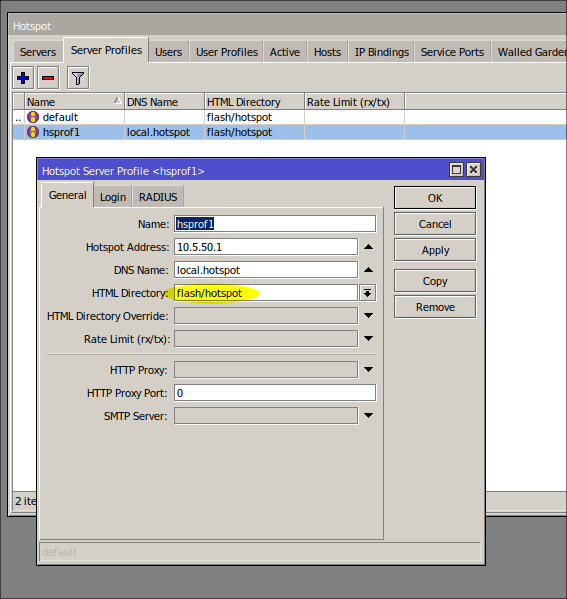Switch to the Login tab
This screenshot has height=599, width=567.
(x=113, y=197)
